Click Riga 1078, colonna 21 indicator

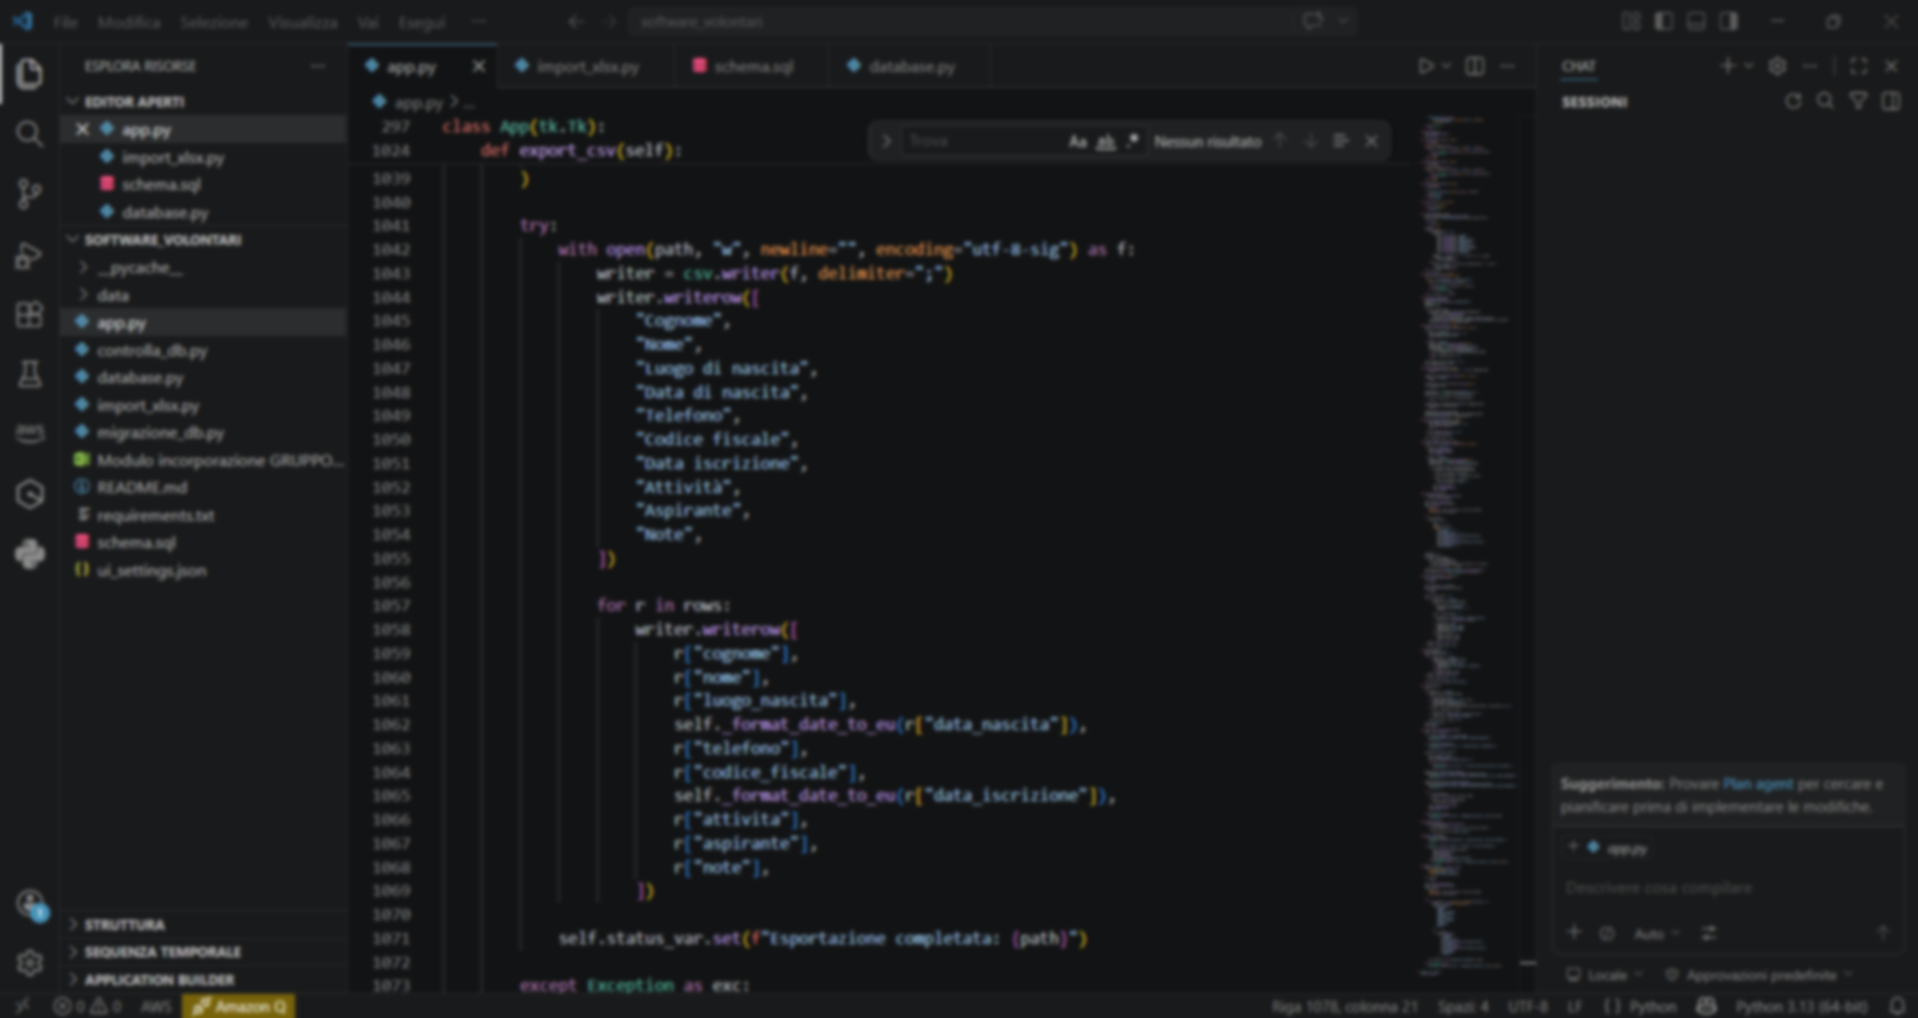[1344, 1006]
